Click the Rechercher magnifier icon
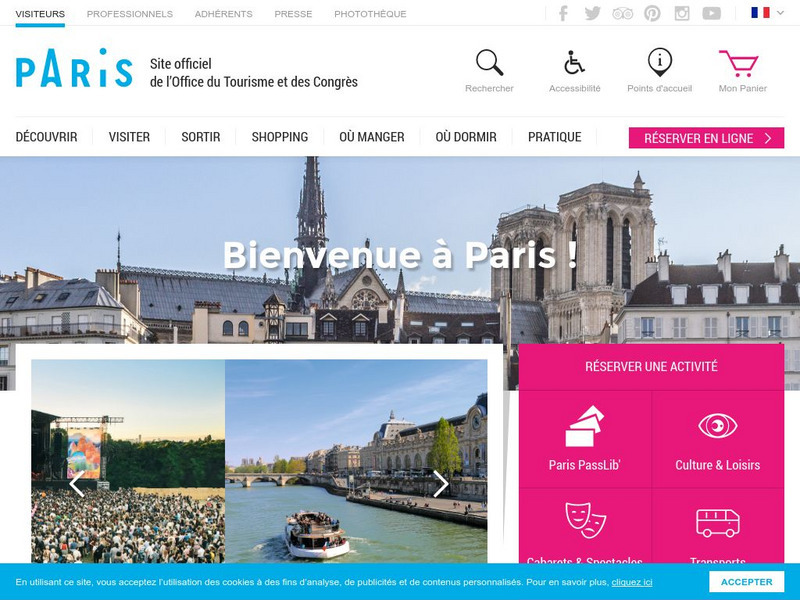The image size is (800, 600). [489, 62]
